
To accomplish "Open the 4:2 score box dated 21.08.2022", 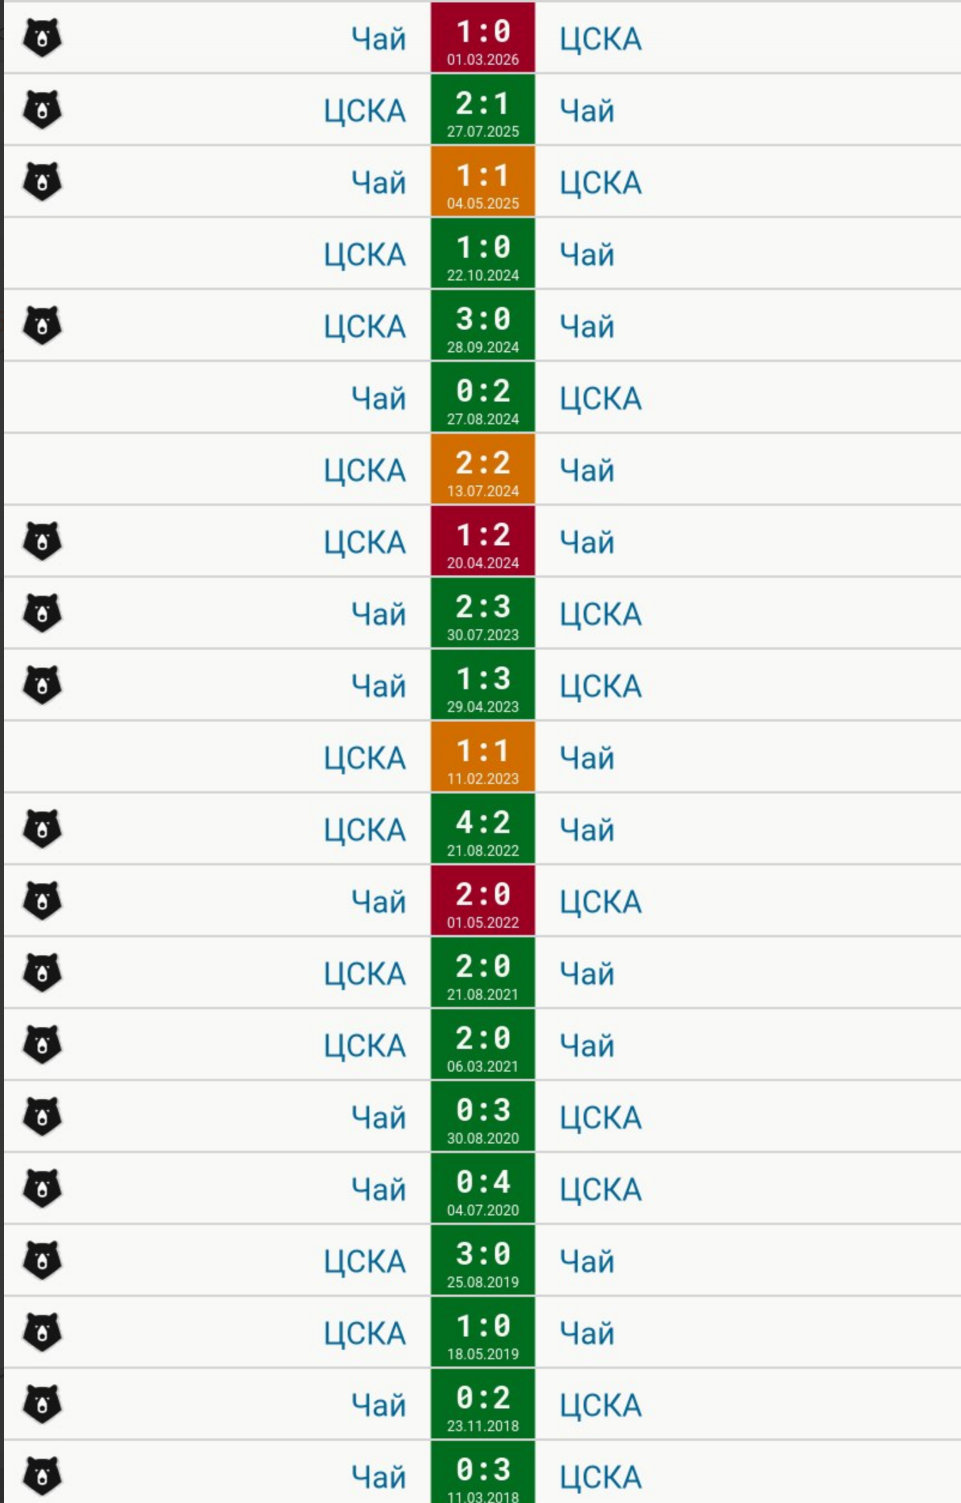I will 483,829.
